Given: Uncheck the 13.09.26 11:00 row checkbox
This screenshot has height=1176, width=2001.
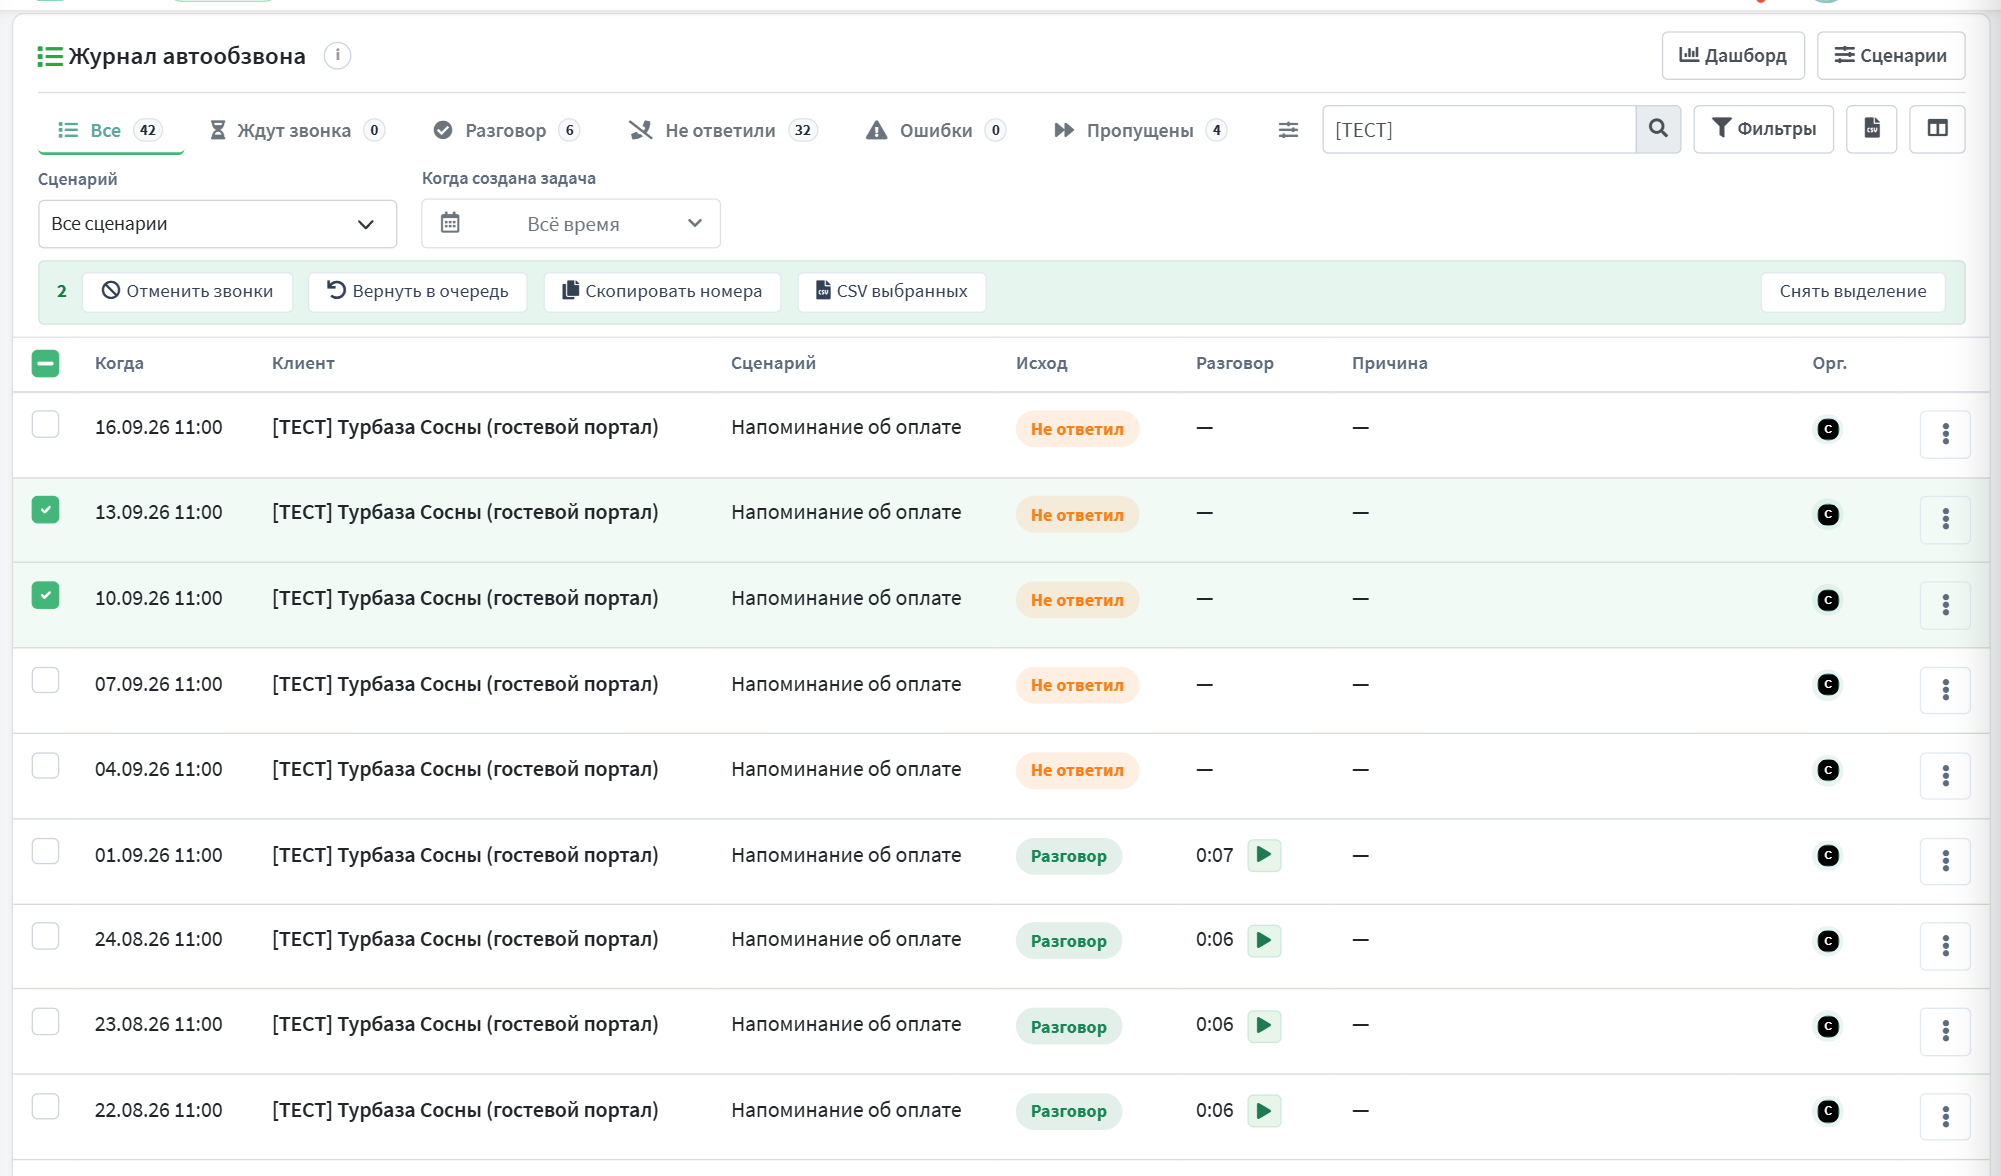Looking at the screenshot, I should tap(45, 510).
